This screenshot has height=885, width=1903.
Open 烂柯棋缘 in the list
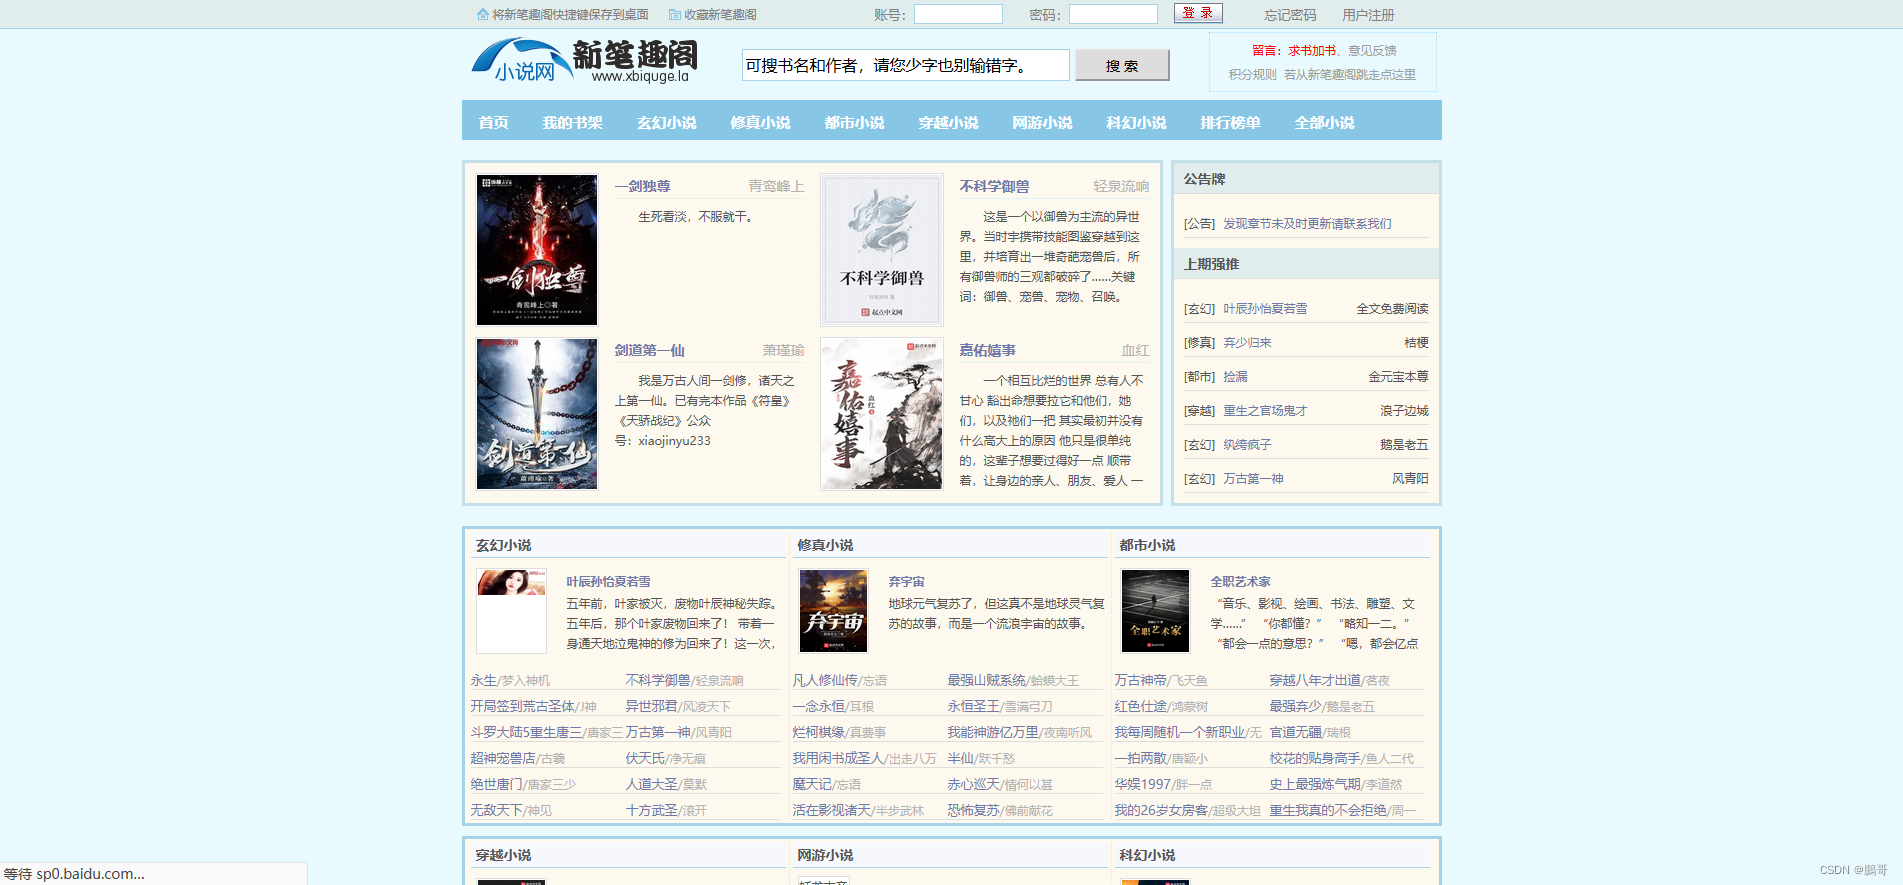tap(818, 733)
